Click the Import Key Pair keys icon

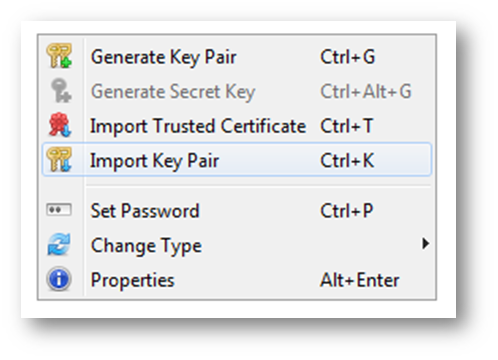pos(59,159)
